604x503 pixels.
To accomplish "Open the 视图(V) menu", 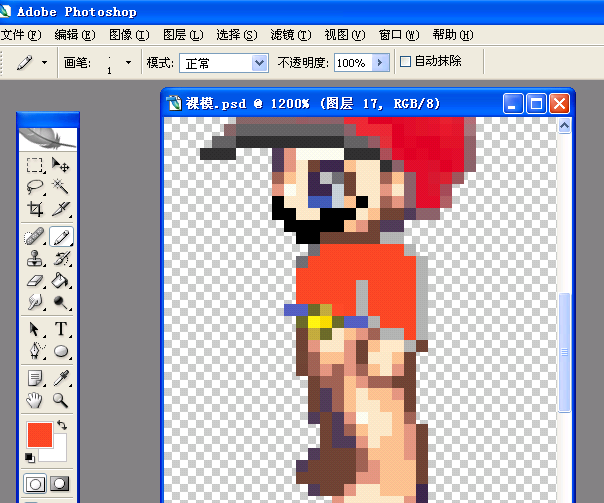I will tap(345, 35).
